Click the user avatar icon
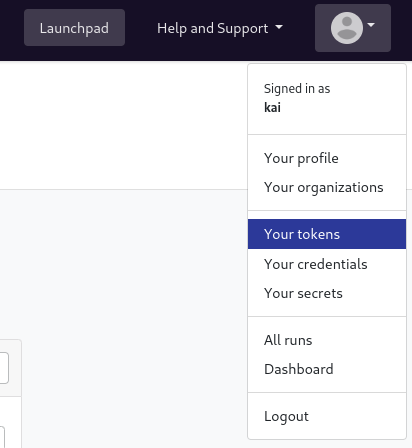This screenshot has width=412, height=448. (x=347, y=28)
